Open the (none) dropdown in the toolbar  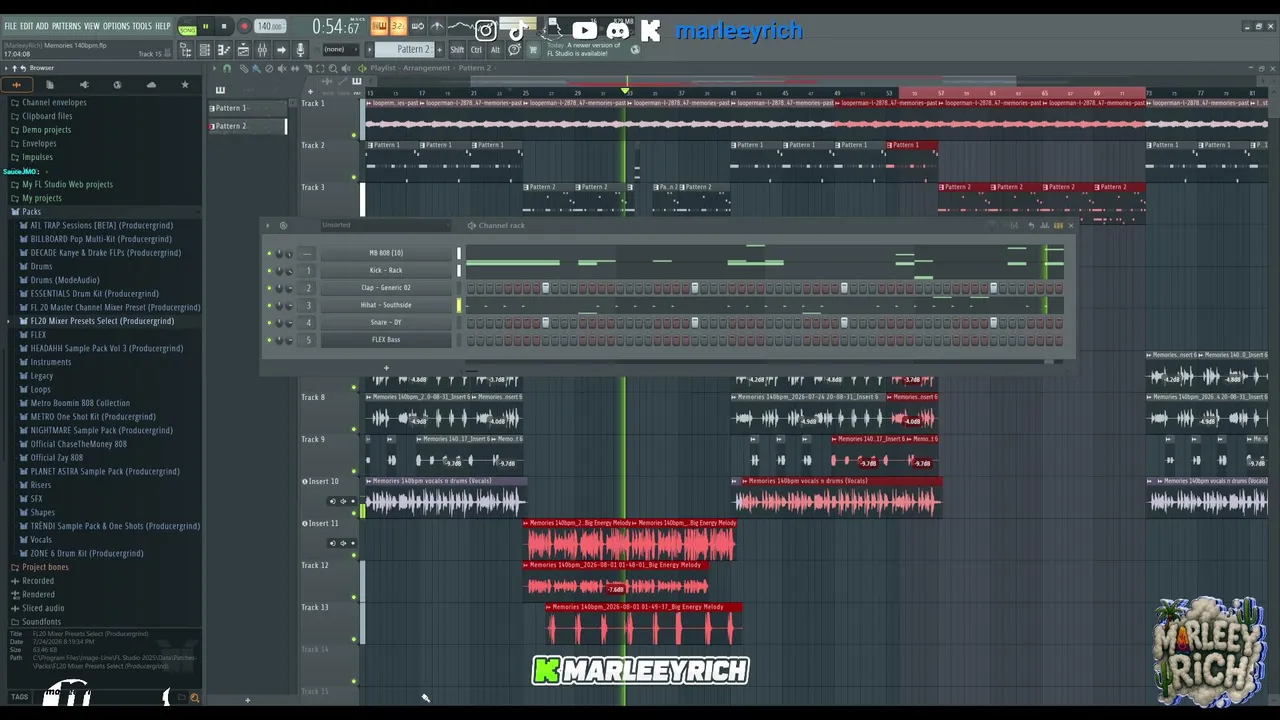pos(343,50)
